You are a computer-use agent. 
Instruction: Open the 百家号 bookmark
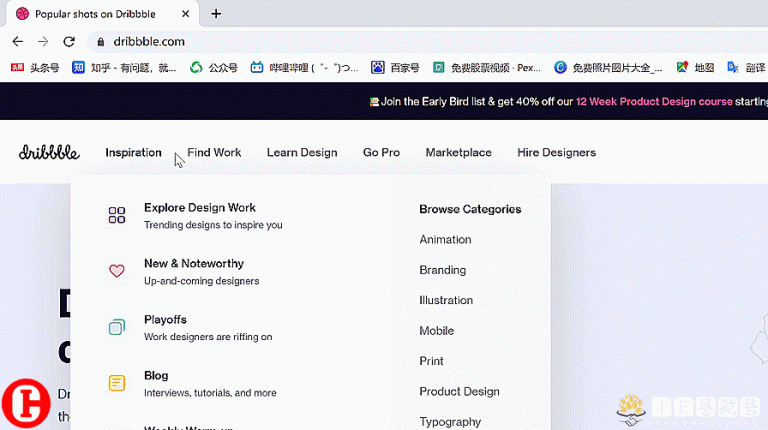pyautogui.click(x=395, y=68)
